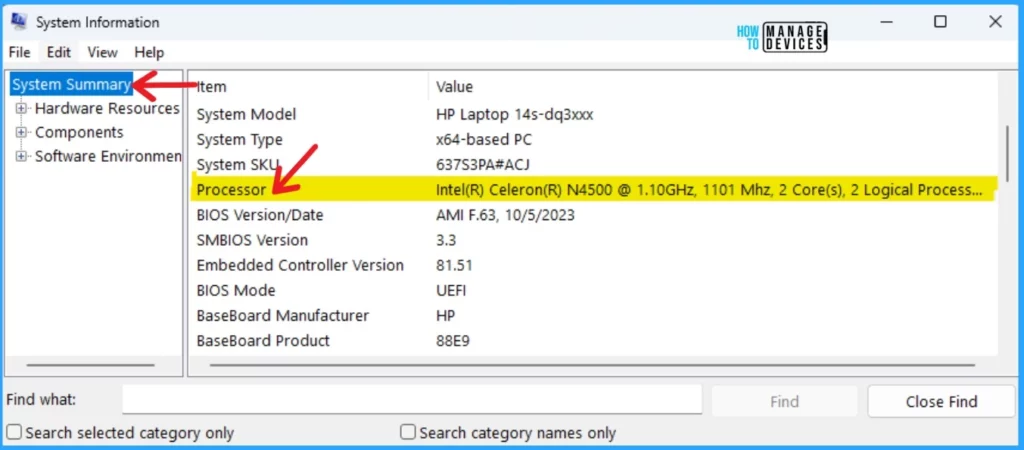Expand the Components node
Screen dimensions: 1024x450
click(x=22, y=133)
